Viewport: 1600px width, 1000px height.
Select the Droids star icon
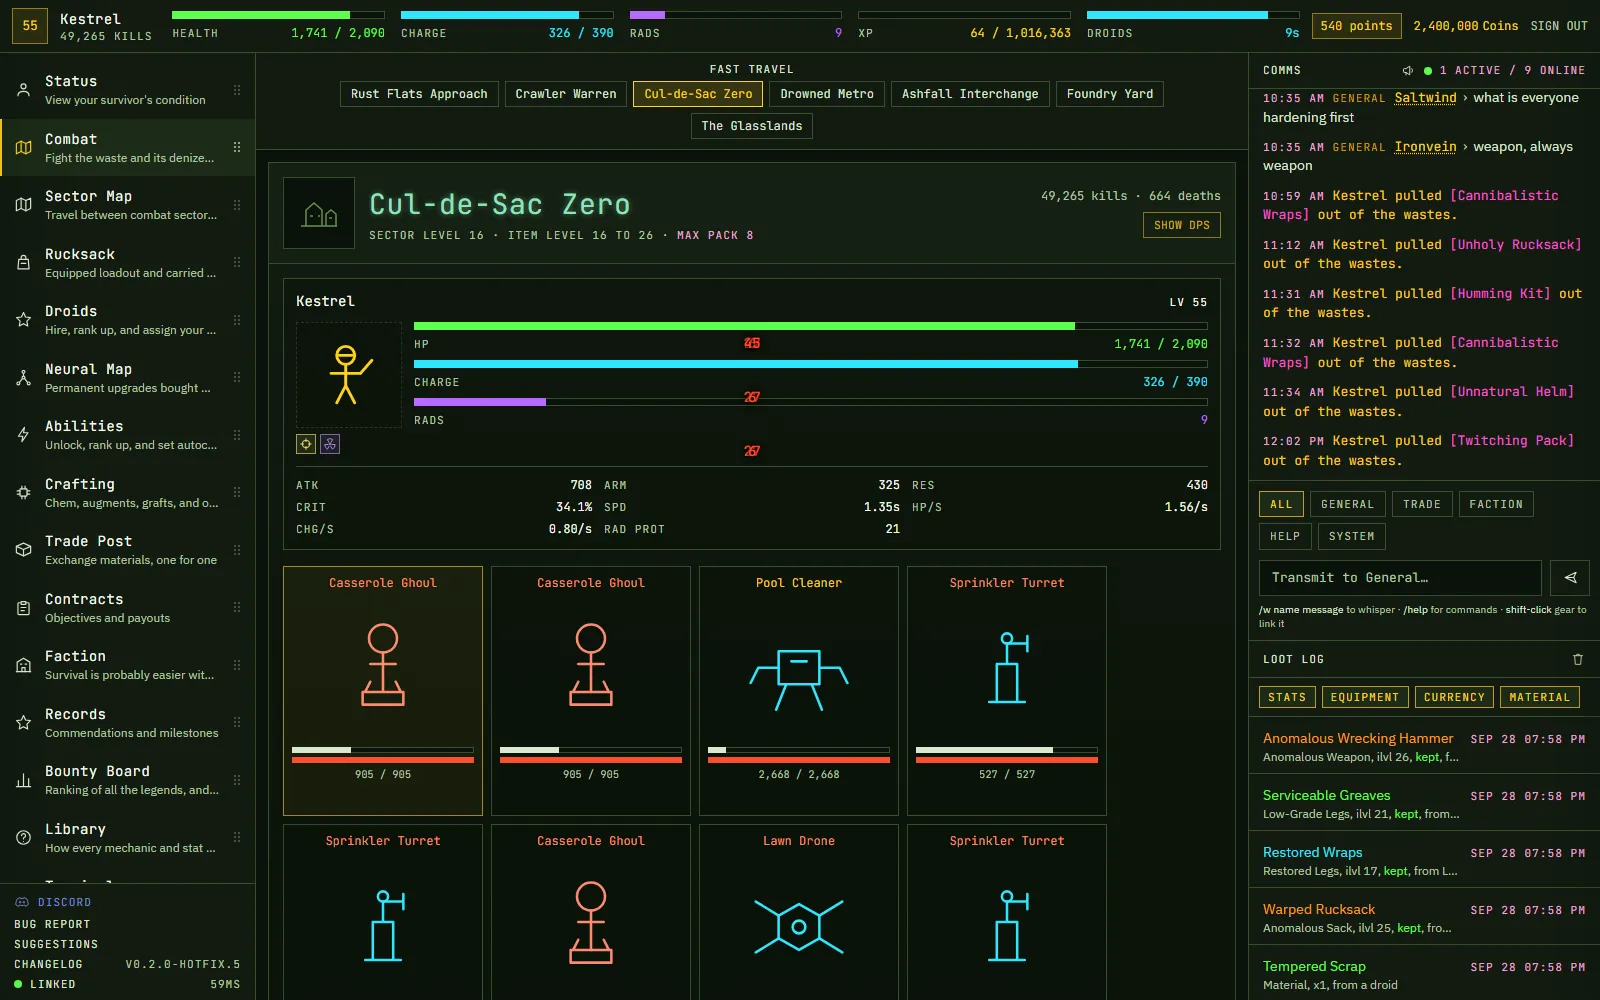23,320
